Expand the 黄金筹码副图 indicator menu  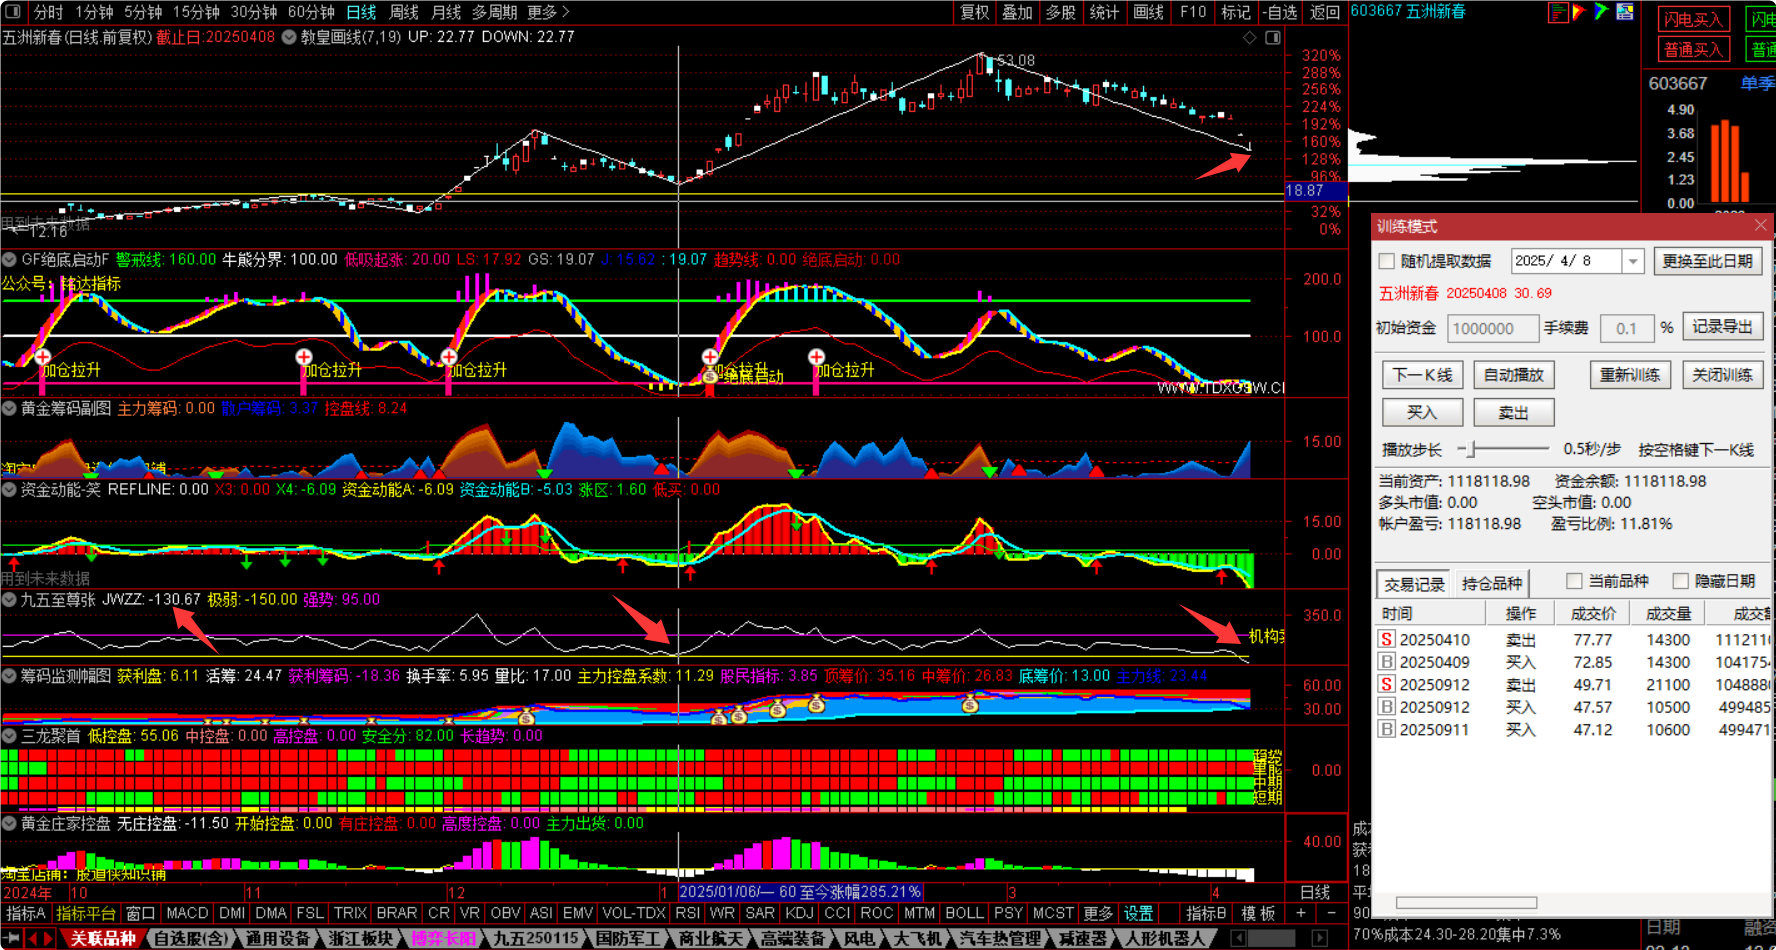pyautogui.click(x=9, y=408)
